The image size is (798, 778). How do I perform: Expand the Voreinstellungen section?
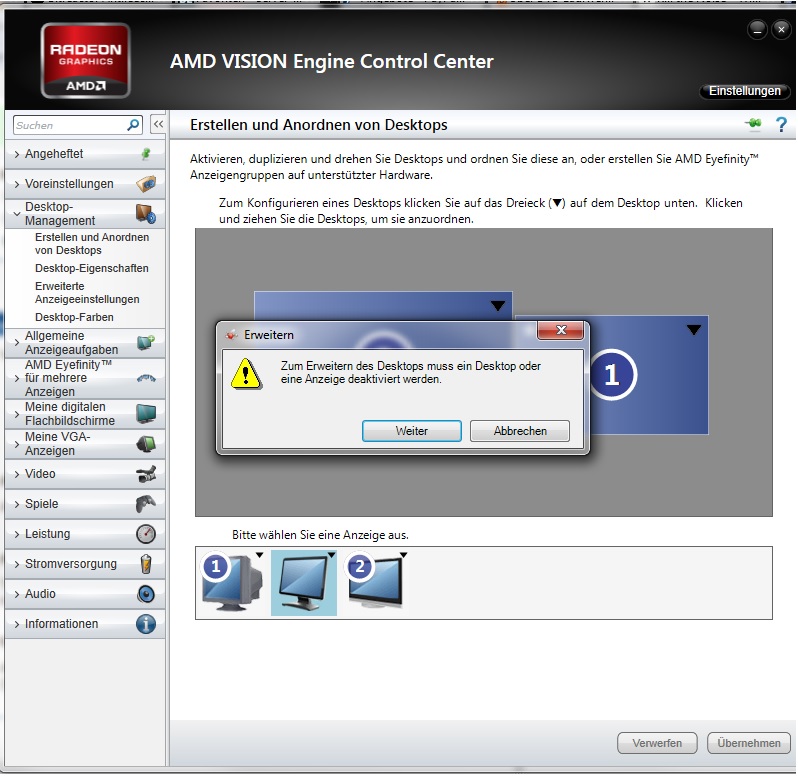pos(17,184)
